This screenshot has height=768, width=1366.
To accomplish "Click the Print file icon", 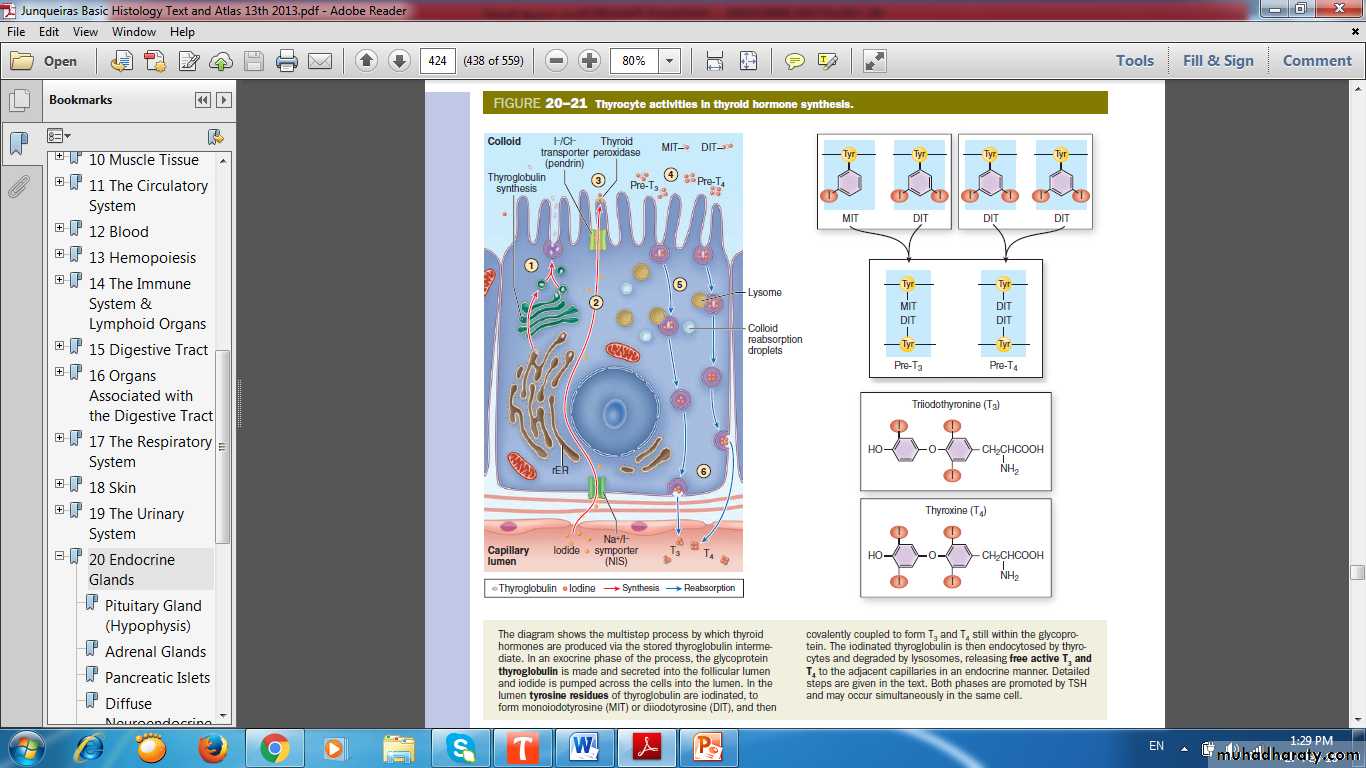I will [x=287, y=61].
